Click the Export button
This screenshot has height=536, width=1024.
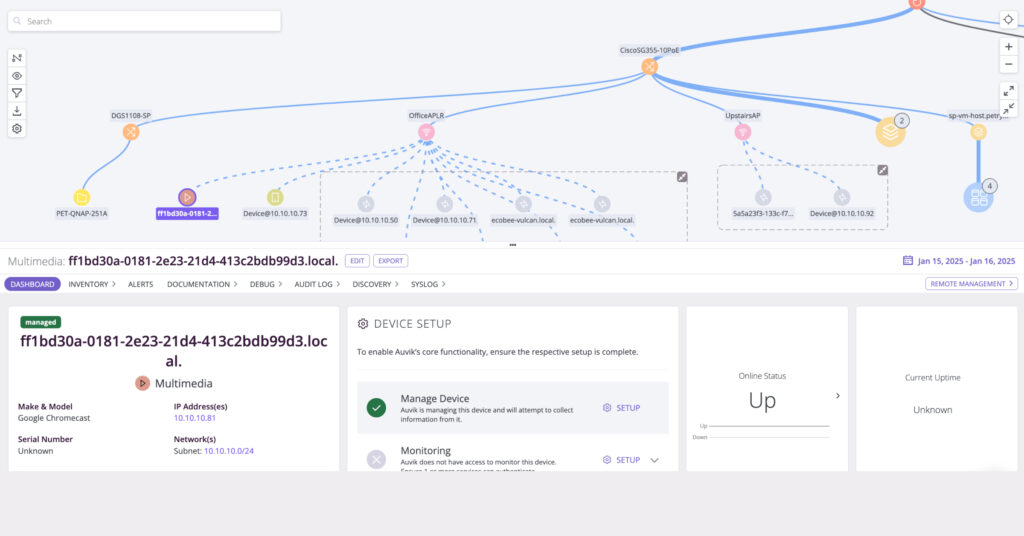point(391,260)
